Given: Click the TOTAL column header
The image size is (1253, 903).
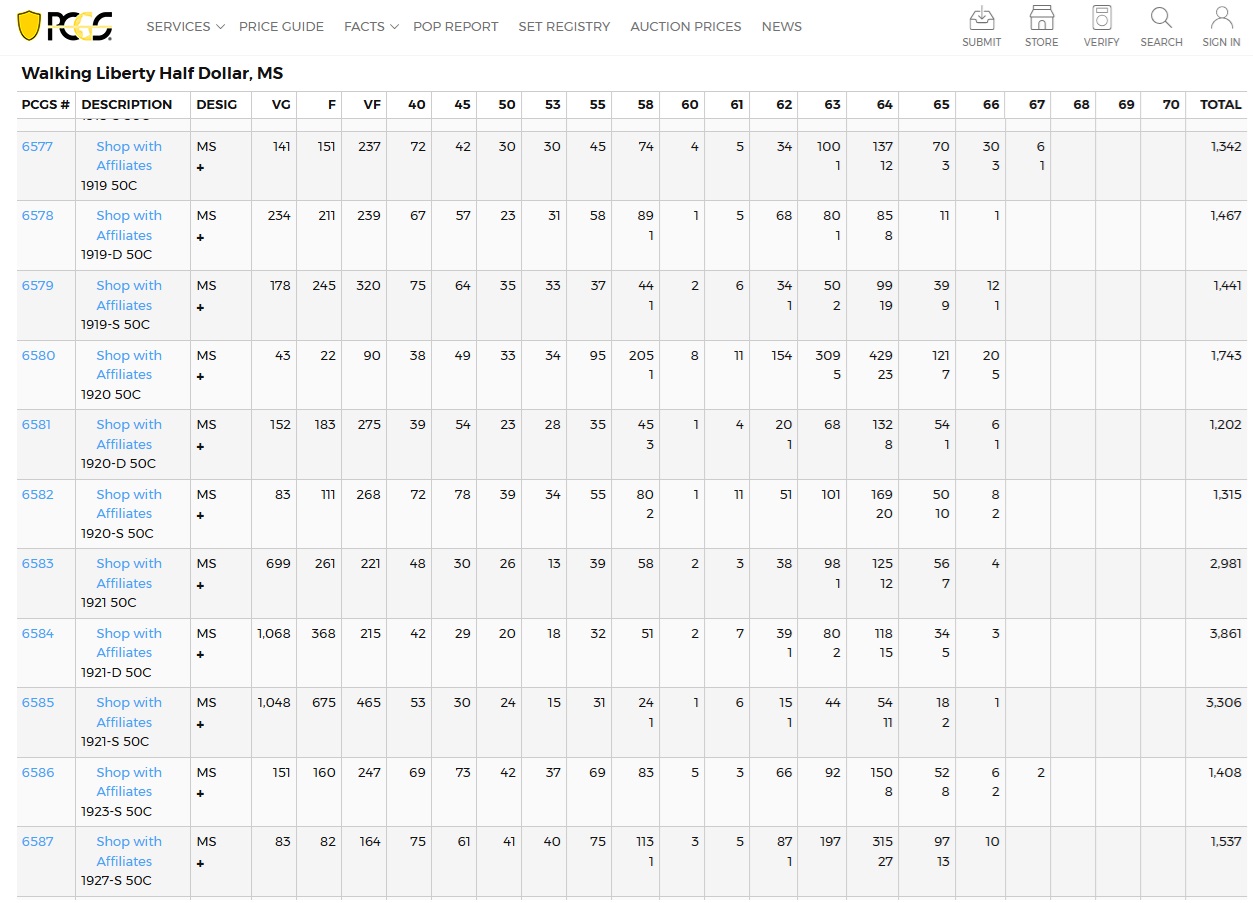Looking at the screenshot, I should pos(1220,104).
